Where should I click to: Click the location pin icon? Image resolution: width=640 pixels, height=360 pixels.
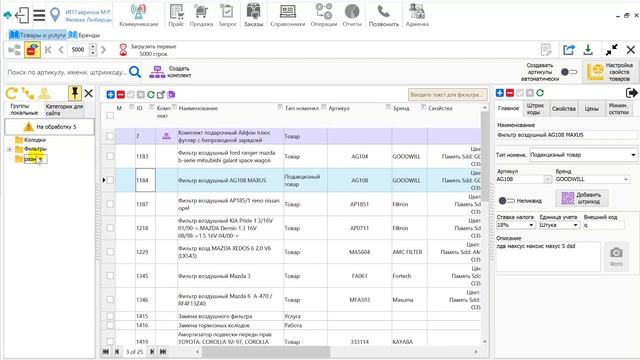tap(55, 15)
